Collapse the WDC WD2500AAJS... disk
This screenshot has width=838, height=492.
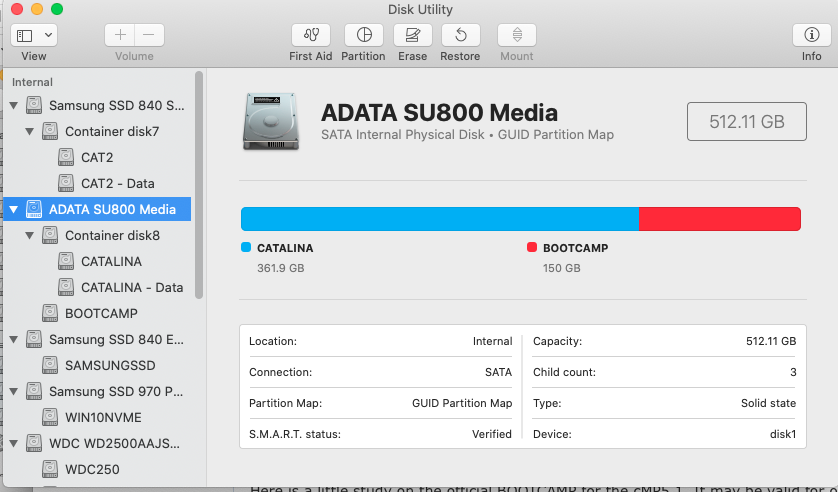(14, 443)
